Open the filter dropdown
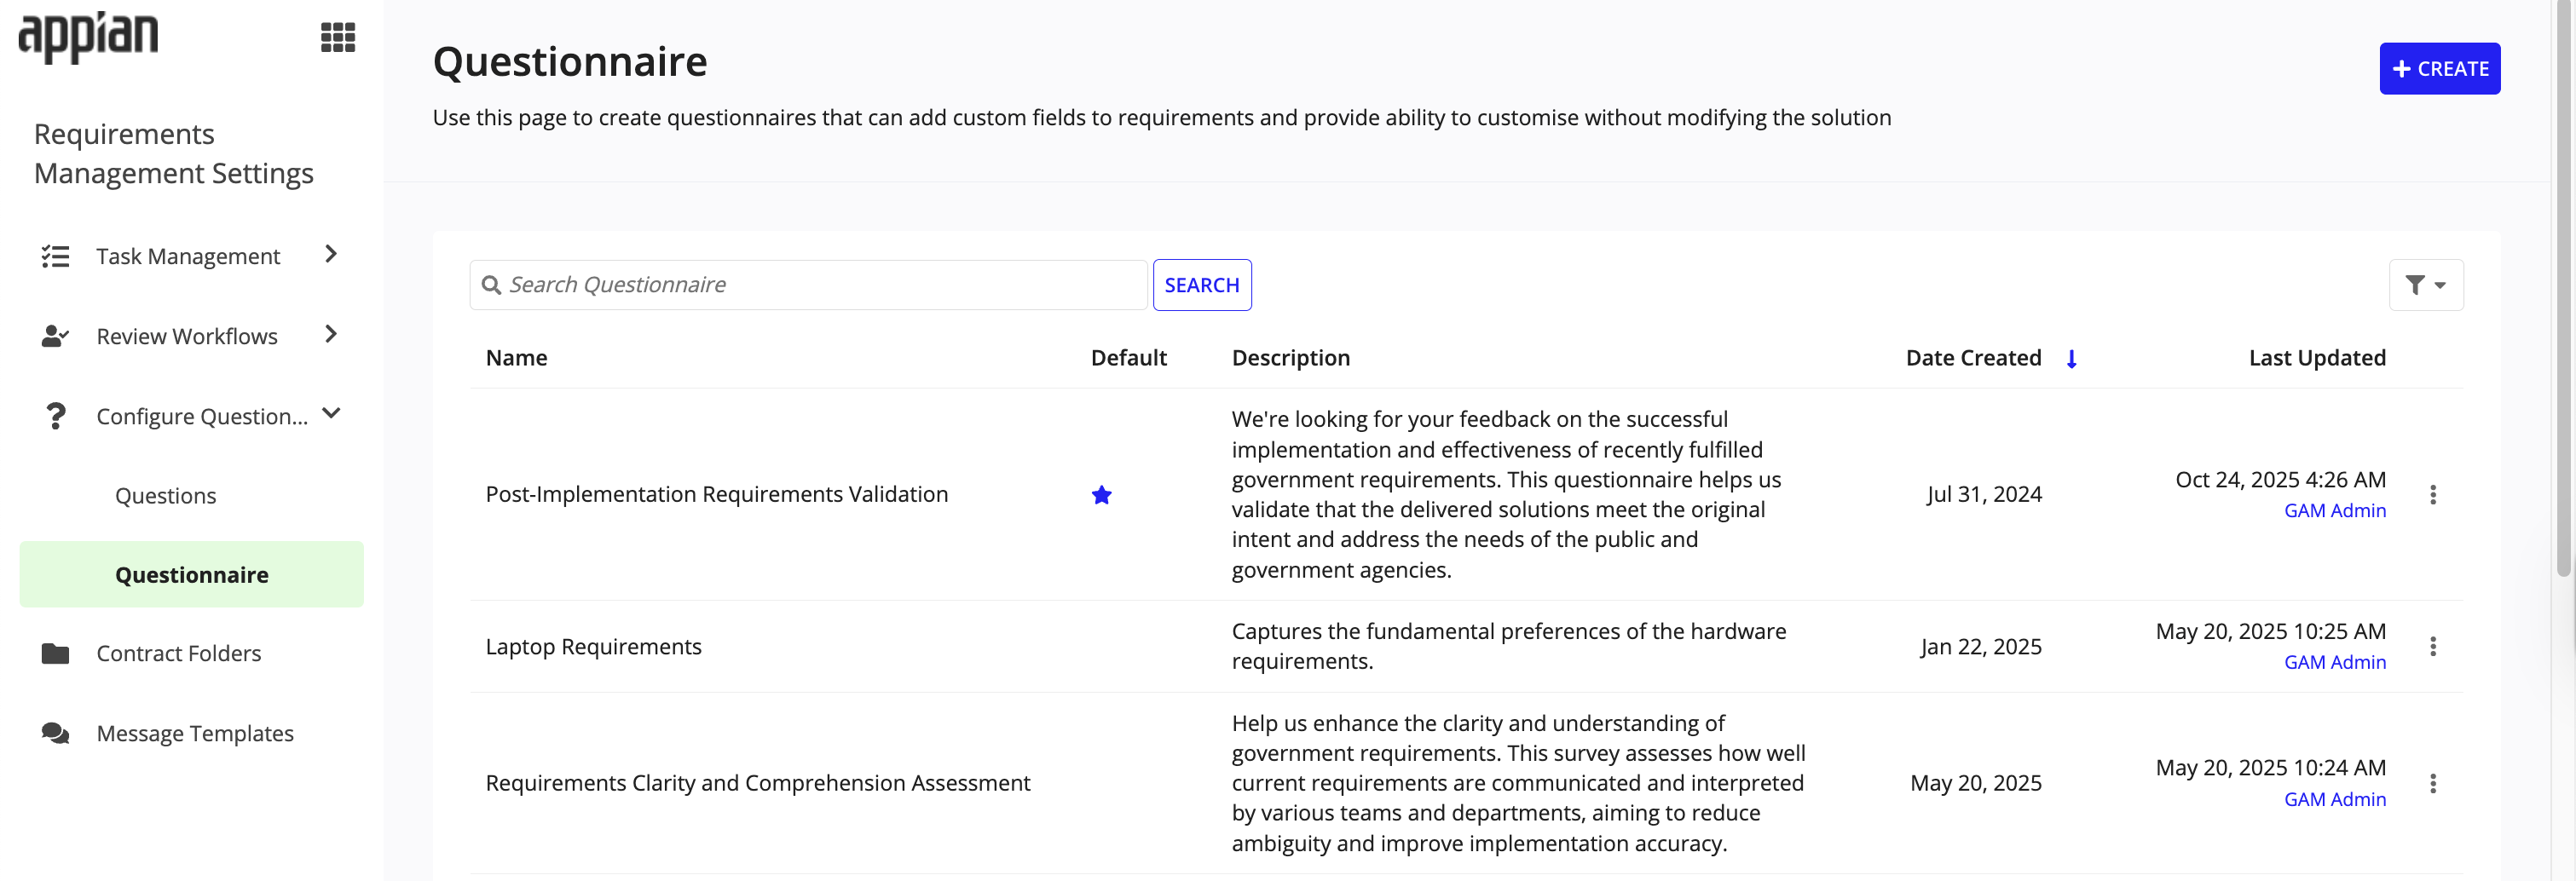 click(2426, 286)
